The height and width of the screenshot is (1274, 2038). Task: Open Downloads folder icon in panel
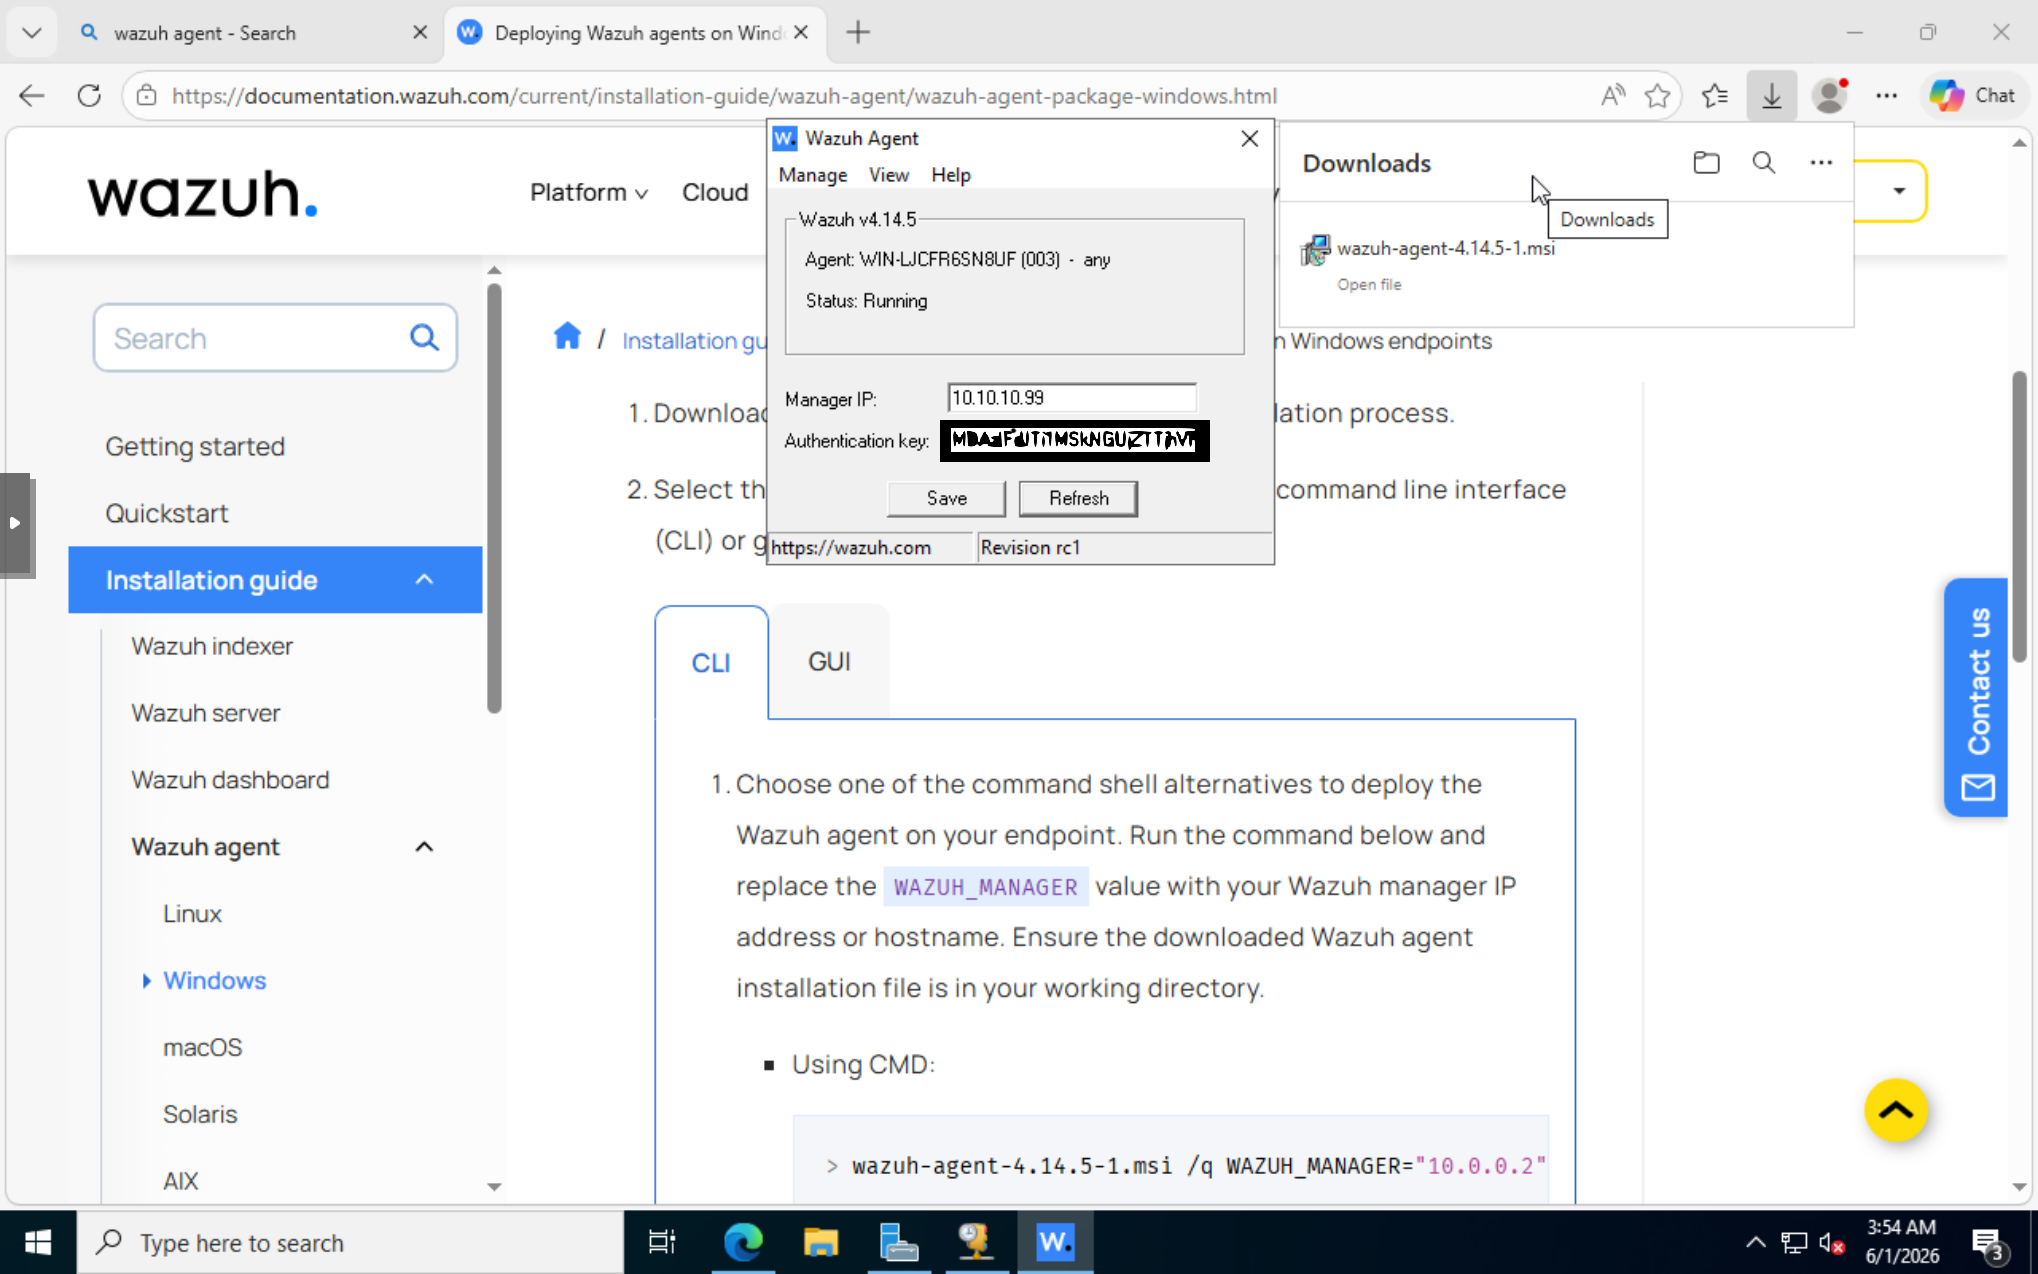(1706, 162)
